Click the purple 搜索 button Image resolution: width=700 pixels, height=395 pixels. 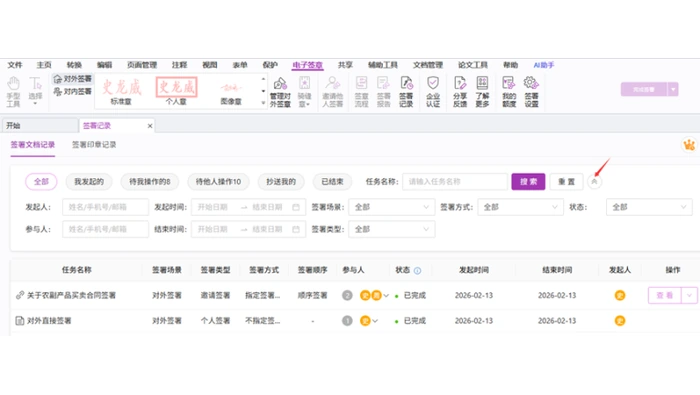click(x=528, y=182)
